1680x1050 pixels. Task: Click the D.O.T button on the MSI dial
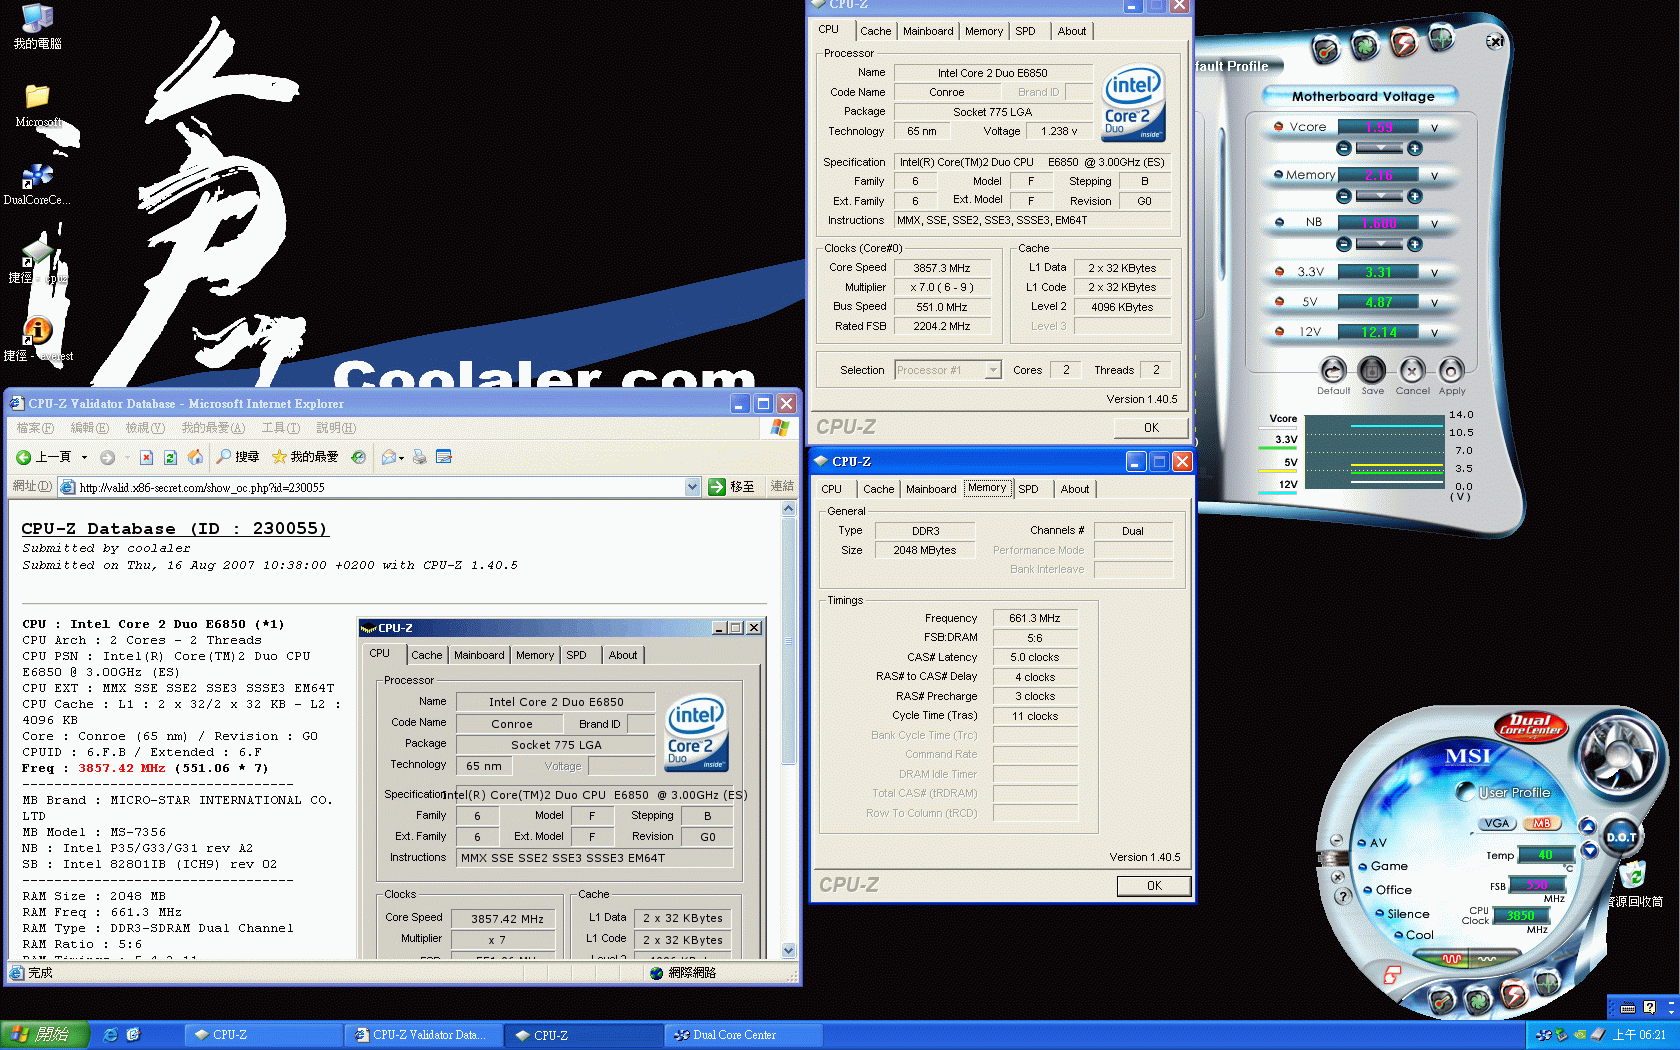[1620, 837]
